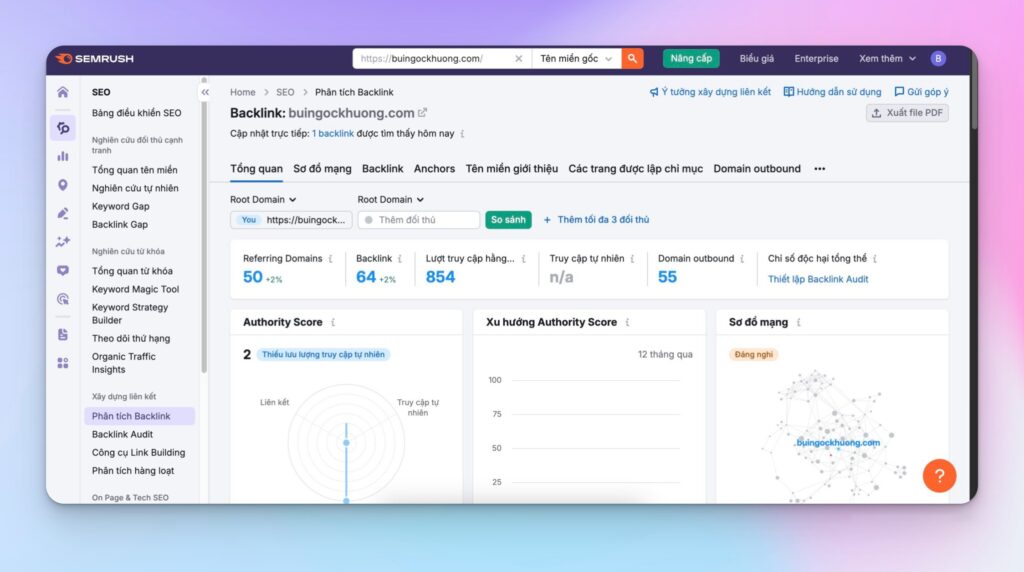The height and width of the screenshot is (572, 1024).
Task: Click the Thêm đối thủ input field
Action: point(419,220)
